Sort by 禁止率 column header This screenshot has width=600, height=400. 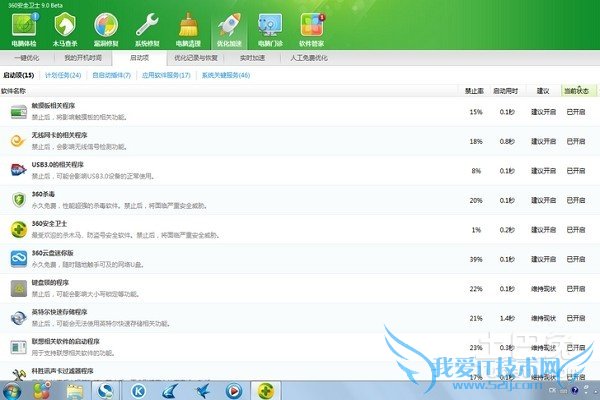coord(474,91)
